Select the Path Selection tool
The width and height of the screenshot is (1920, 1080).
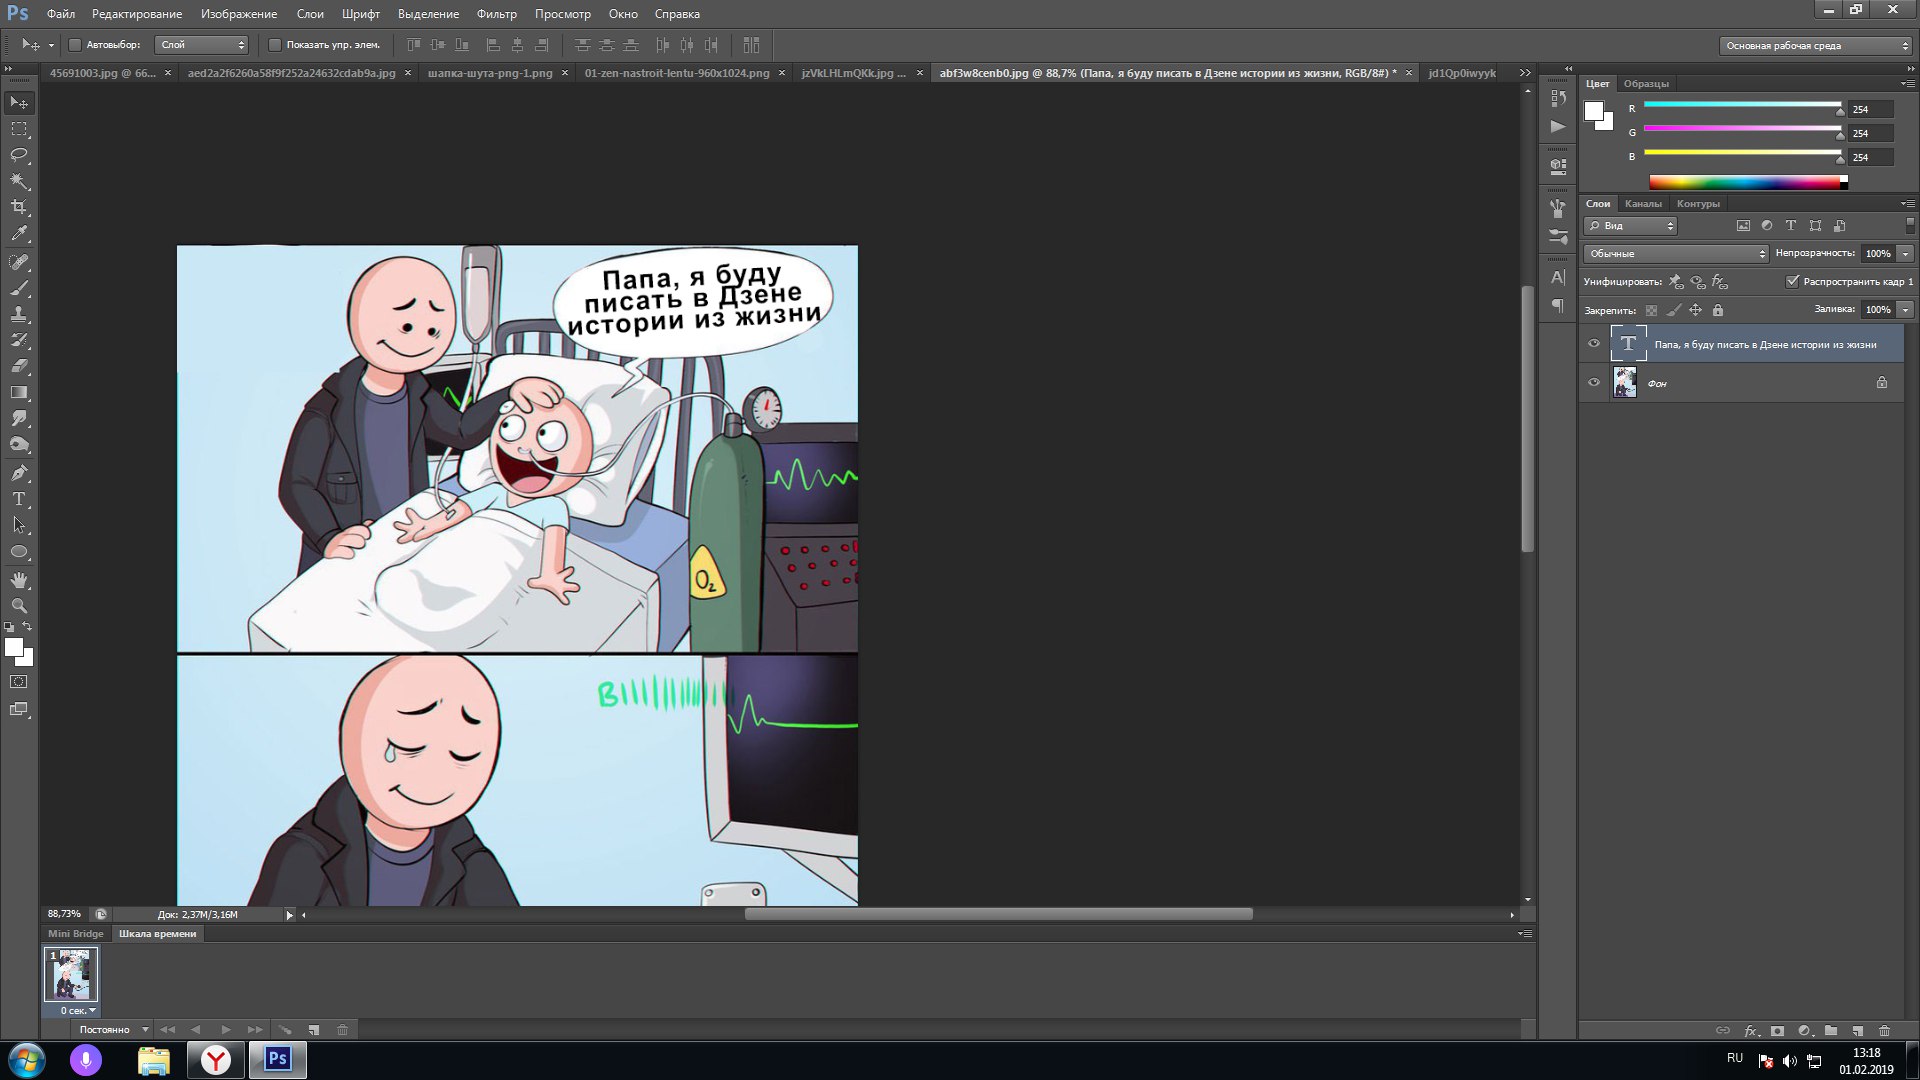19,525
